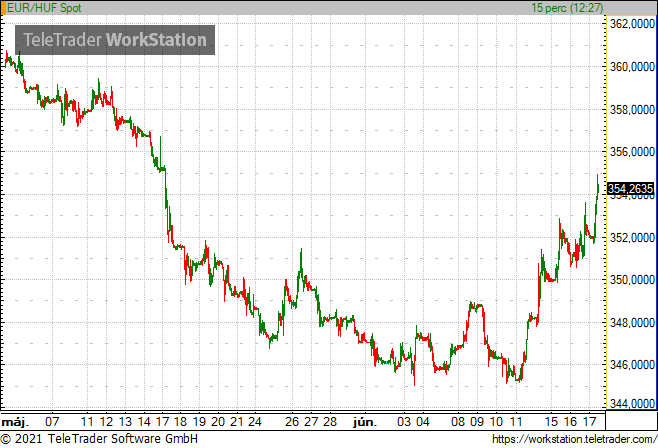Click the 350,0000 price axis label
The image size is (658, 448).
pos(632,280)
